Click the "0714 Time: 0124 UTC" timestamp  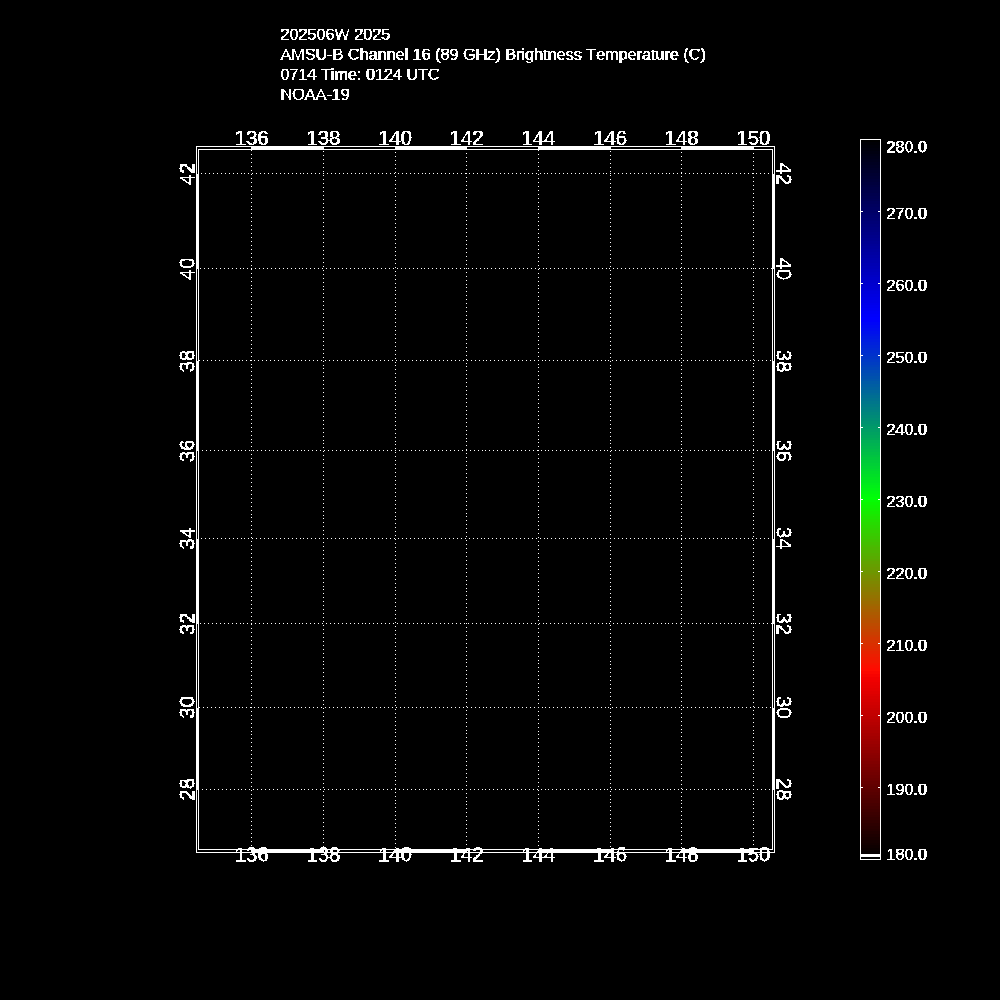pyautogui.click(x=359, y=74)
